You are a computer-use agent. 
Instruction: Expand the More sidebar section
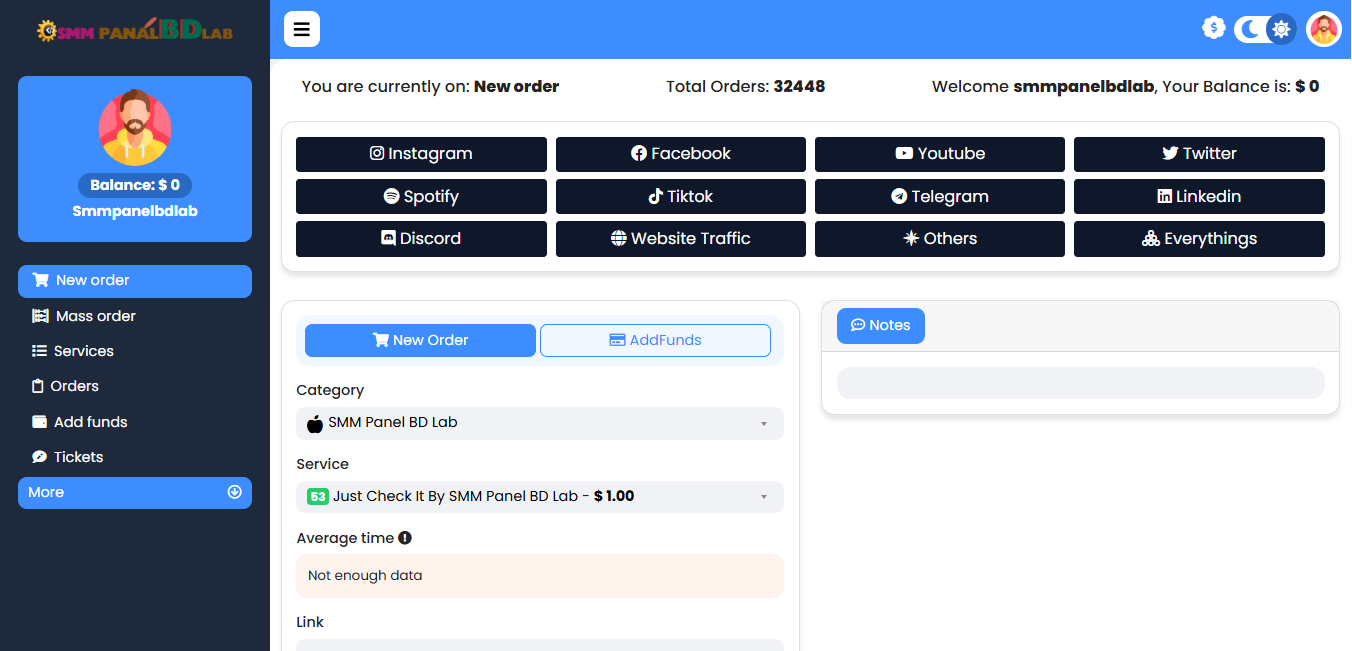(x=134, y=492)
